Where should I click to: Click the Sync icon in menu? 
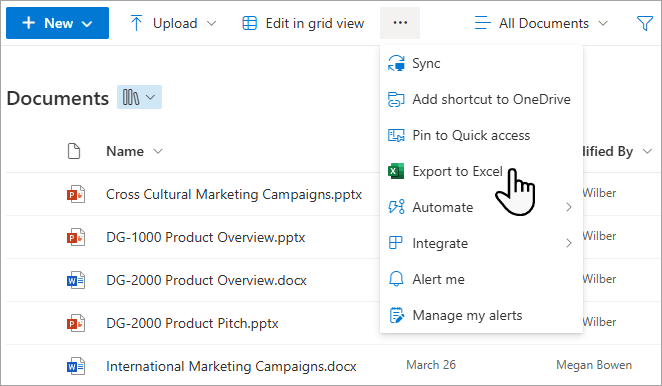396,63
